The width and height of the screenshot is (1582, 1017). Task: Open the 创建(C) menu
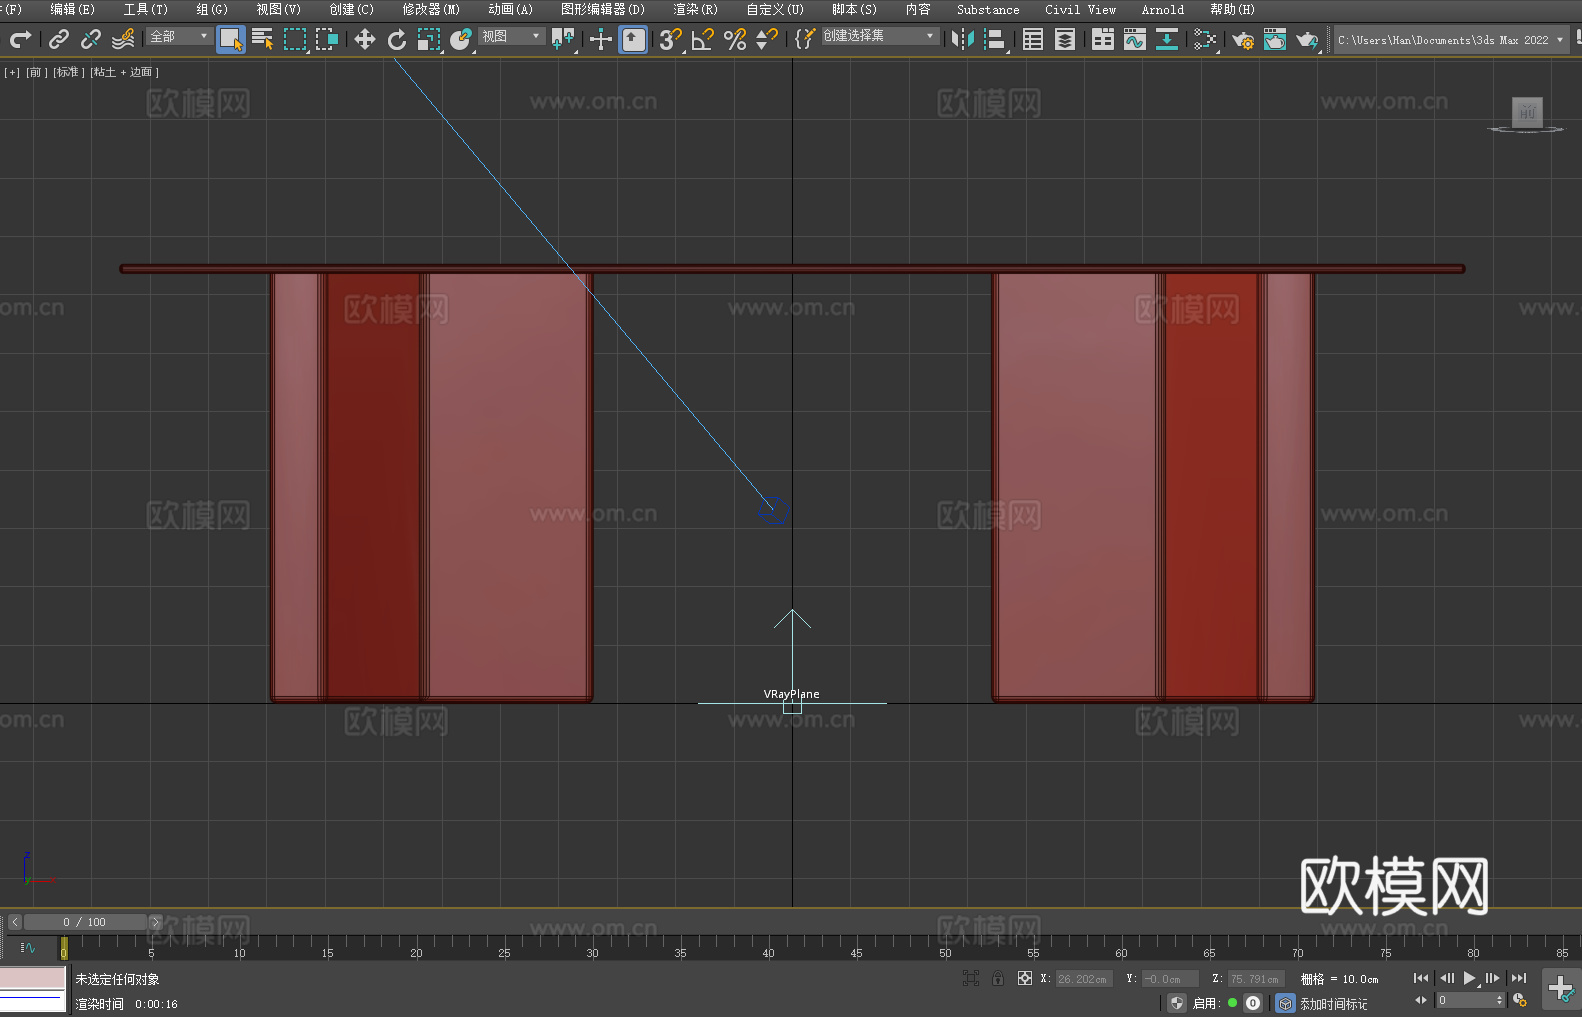351,9
